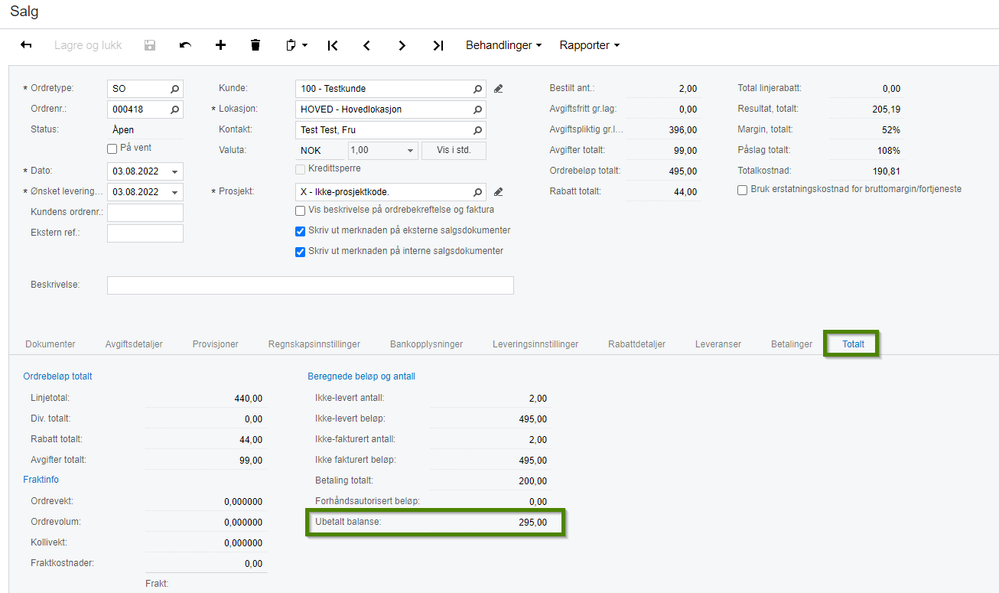Open the Ønsket levering date dropdown

175,192
